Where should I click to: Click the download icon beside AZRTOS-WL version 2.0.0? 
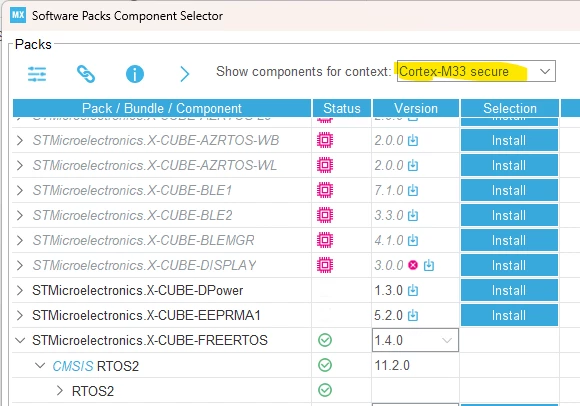pyautogui.click(x=413, y=165)
